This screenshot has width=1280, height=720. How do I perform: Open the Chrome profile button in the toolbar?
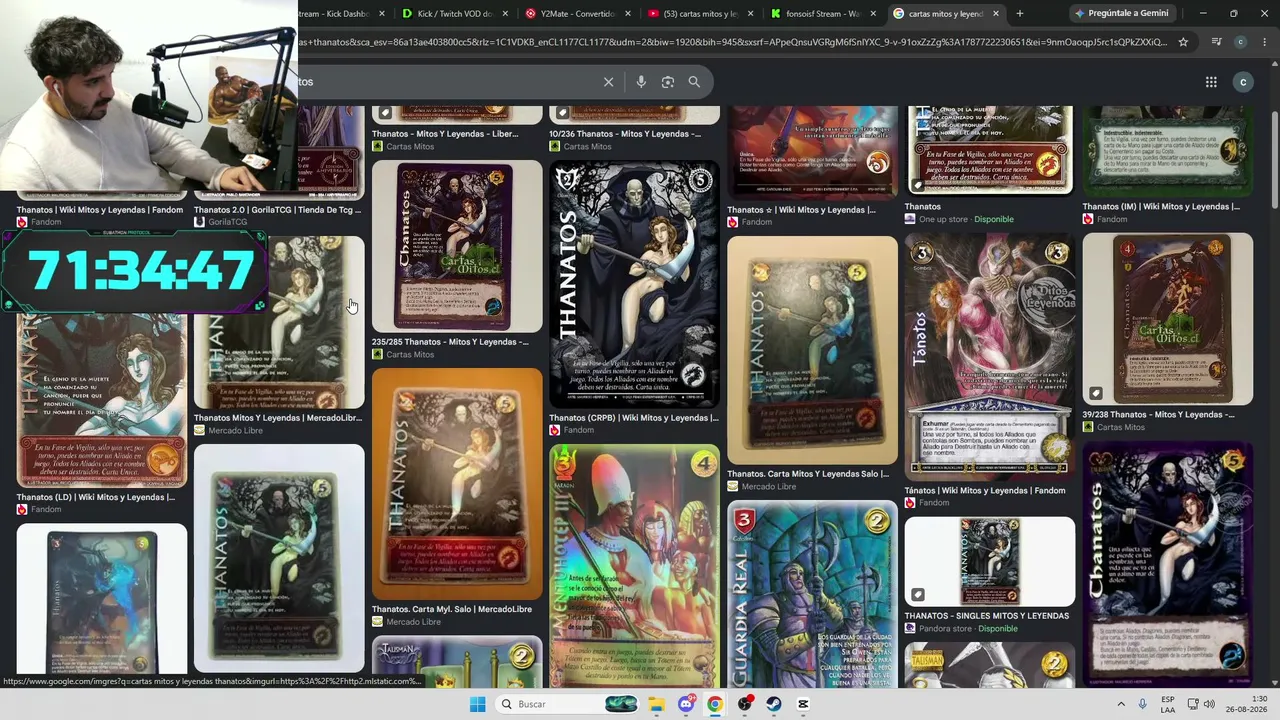coord(1240,42)
